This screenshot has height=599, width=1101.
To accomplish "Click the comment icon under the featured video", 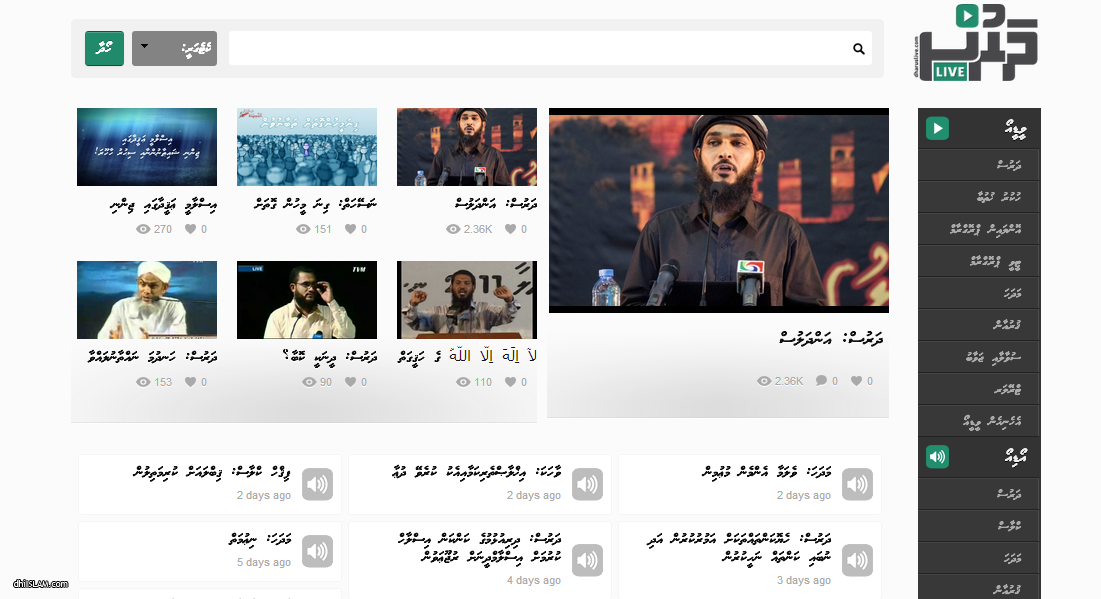I will click(x=820, y=381).
